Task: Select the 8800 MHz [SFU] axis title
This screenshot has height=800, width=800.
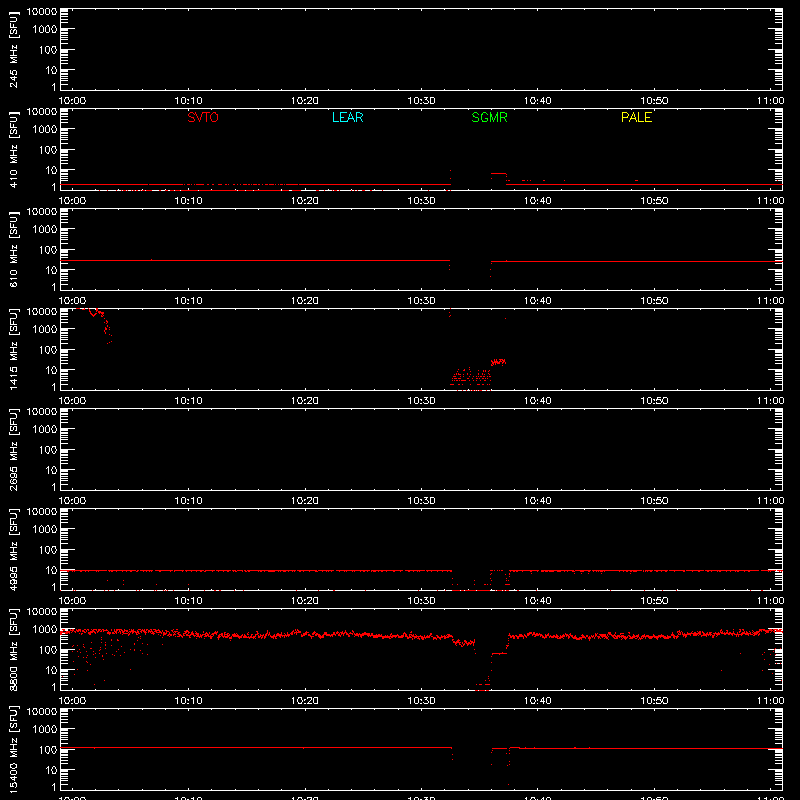Action: pos(13,649)
